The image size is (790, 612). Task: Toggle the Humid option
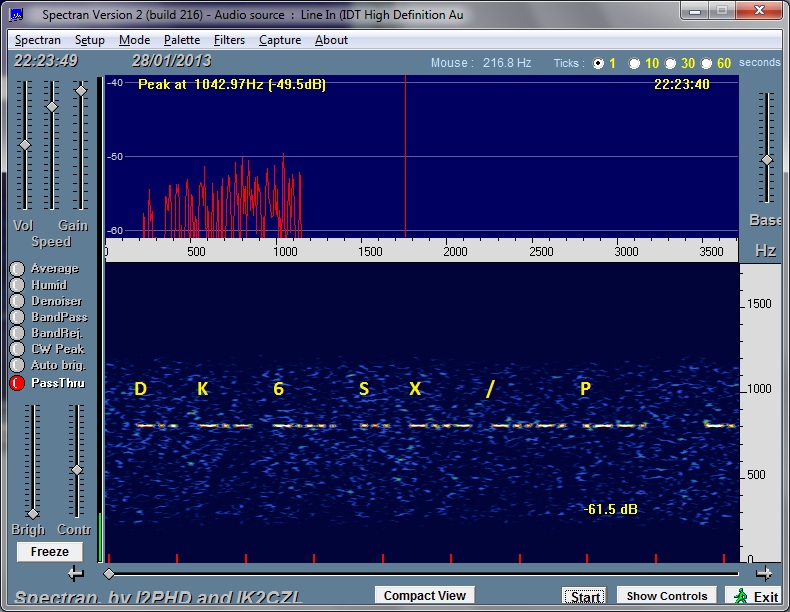point(17,285)
